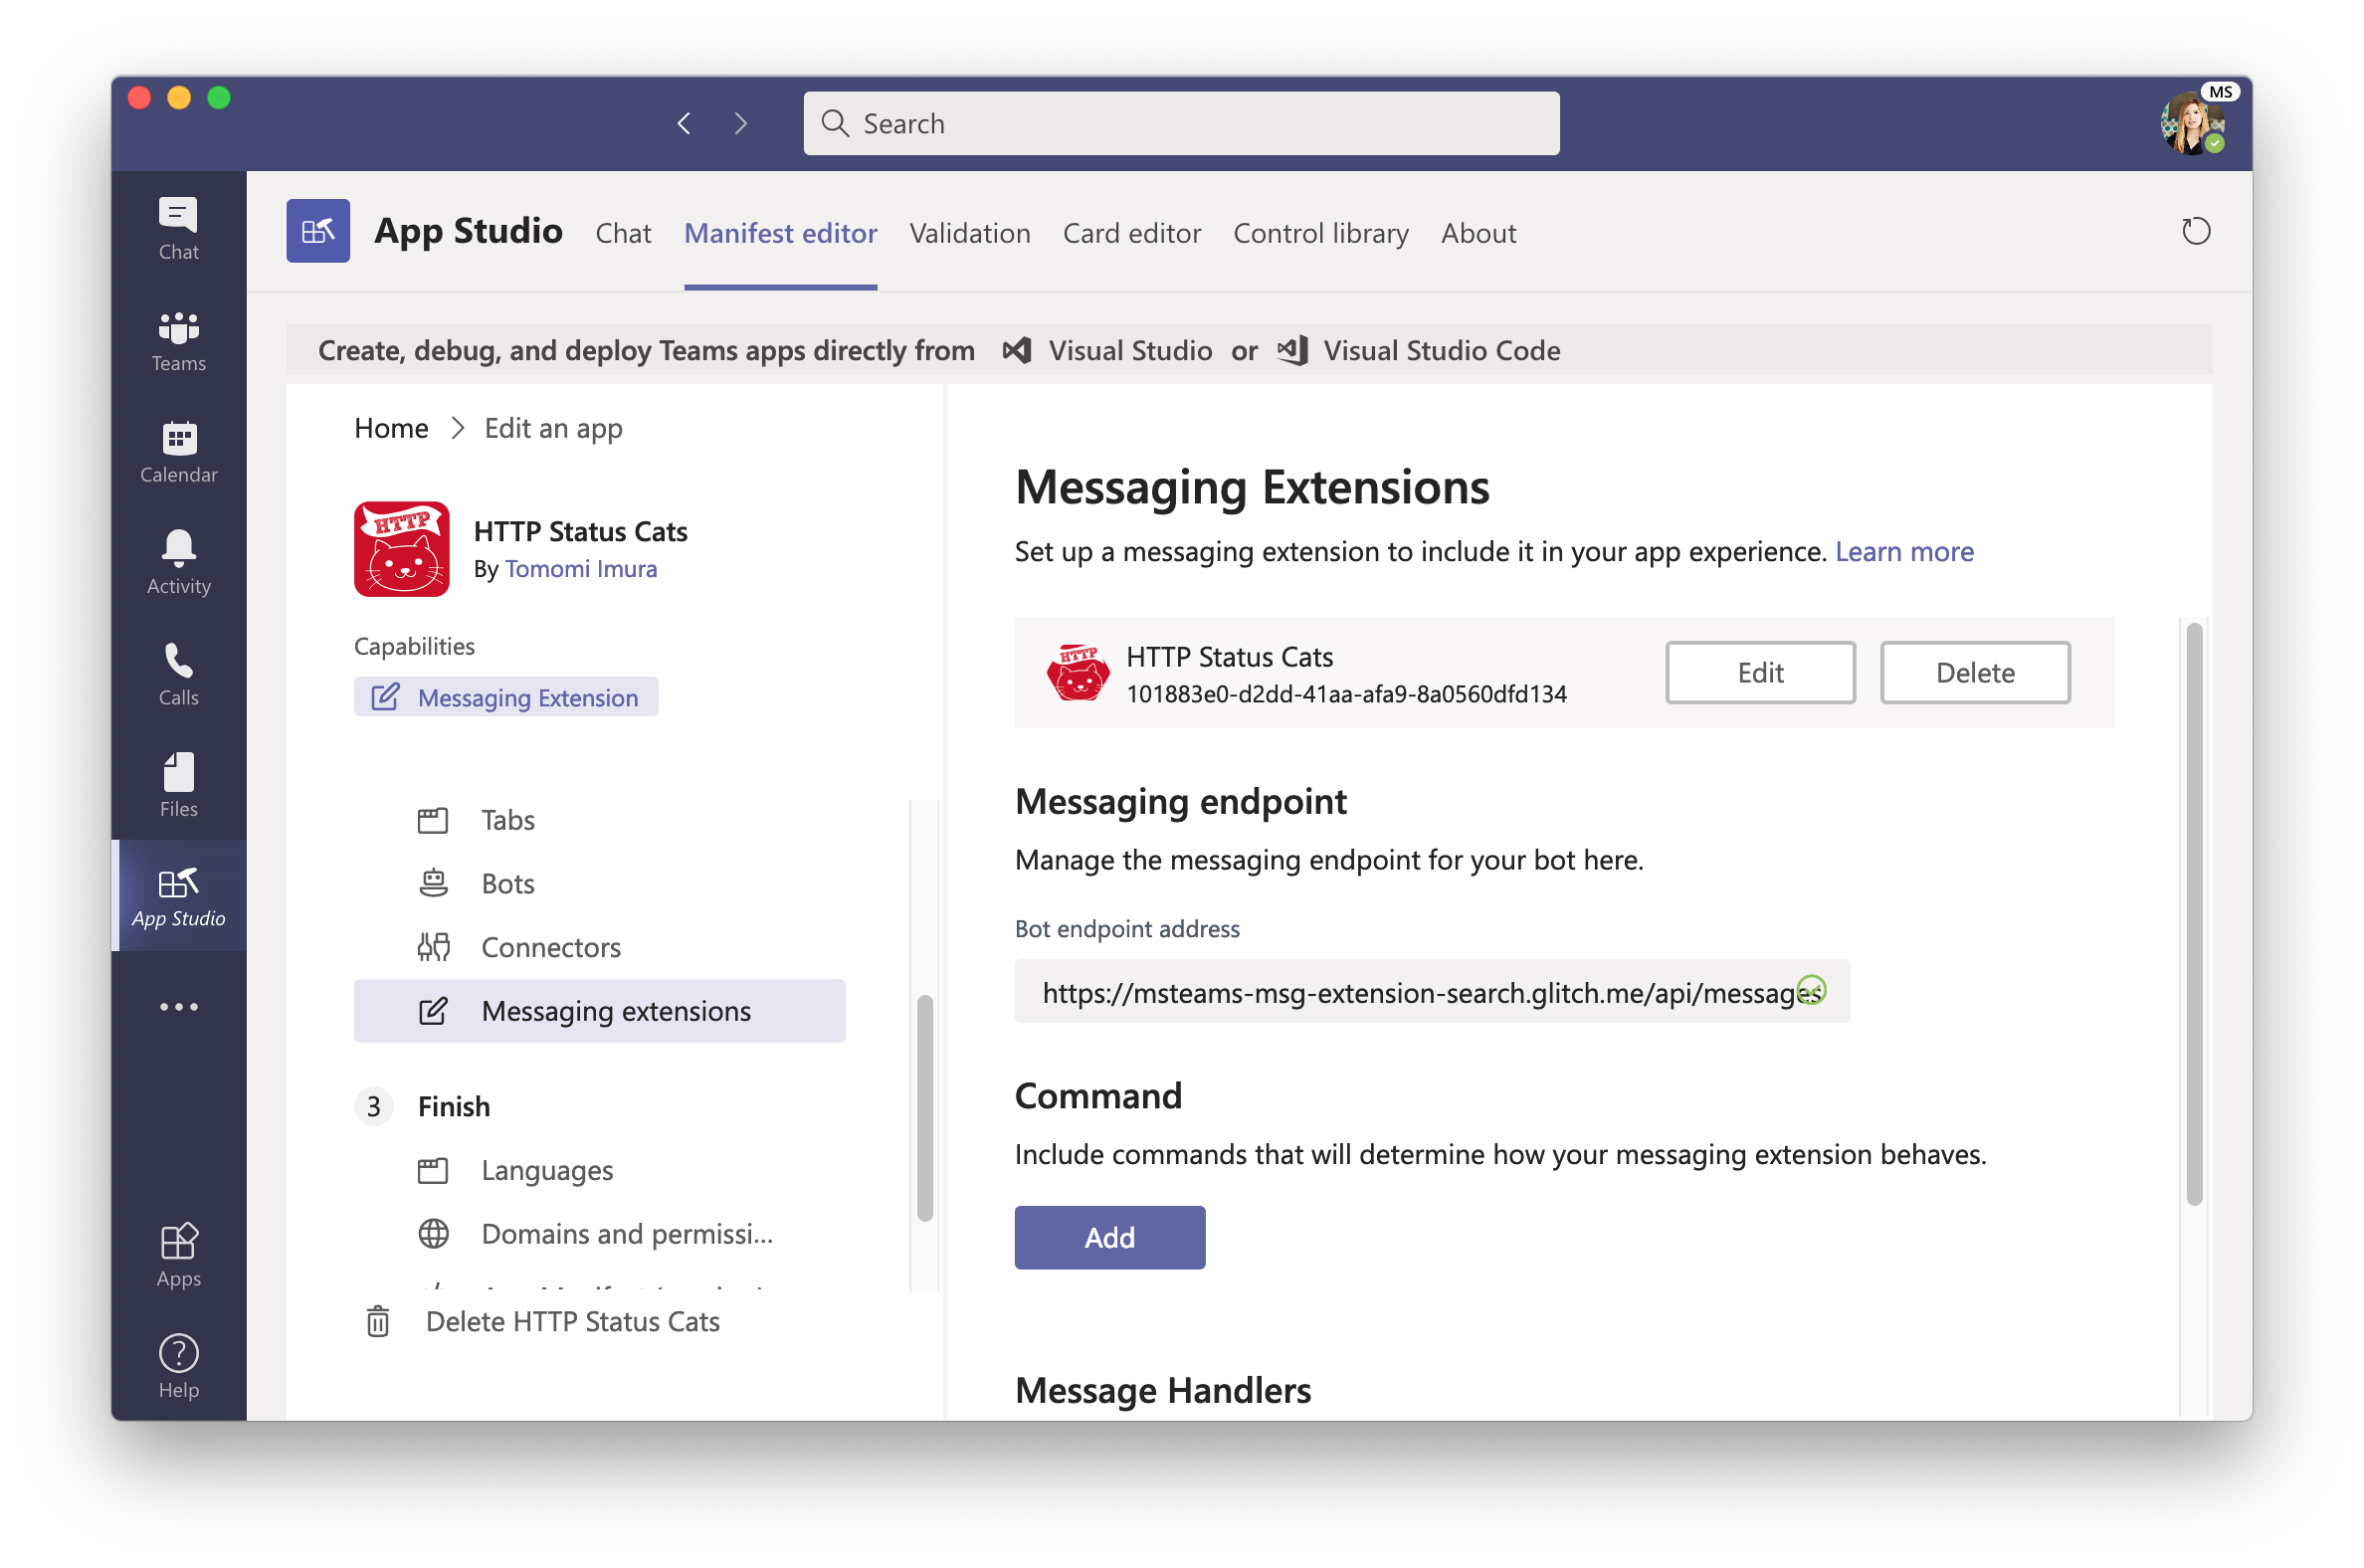Go to Calendar in sidebar
2364x1568 pixels.
pyautogui.click(x=178, y=451)
